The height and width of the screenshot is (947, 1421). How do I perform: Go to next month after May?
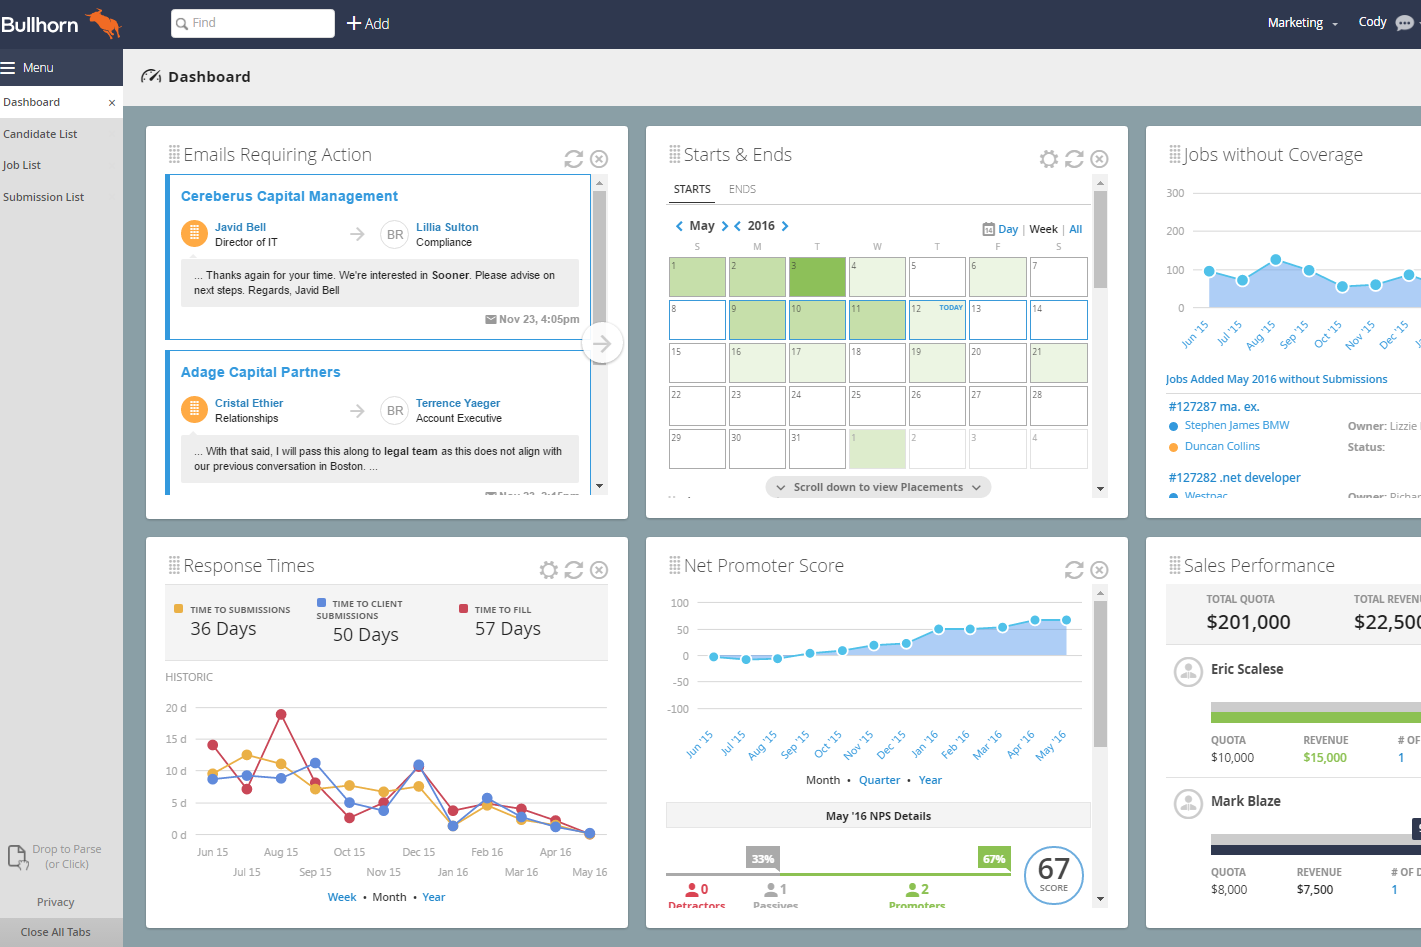725,226
